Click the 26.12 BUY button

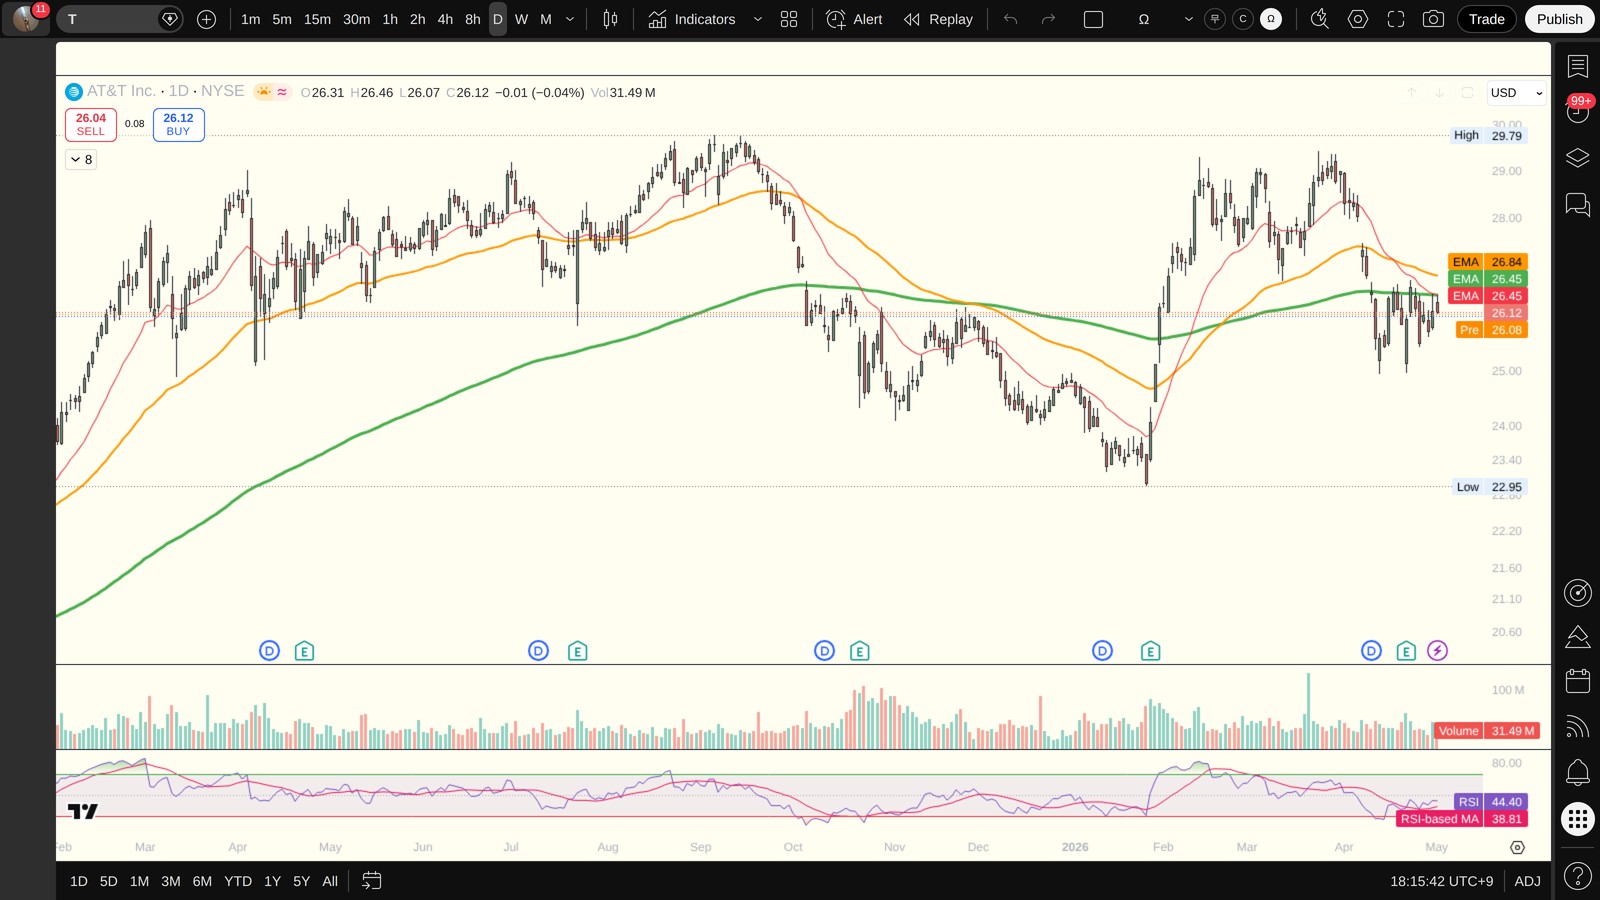click(x=178, y=124)
